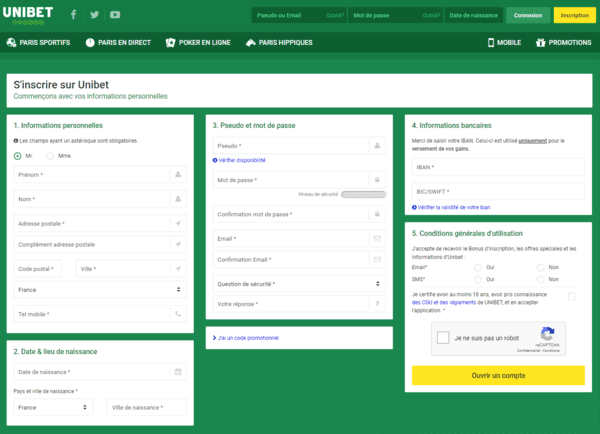
Task: Go to Poker en Ligne menu
Action: coord(198,42)
